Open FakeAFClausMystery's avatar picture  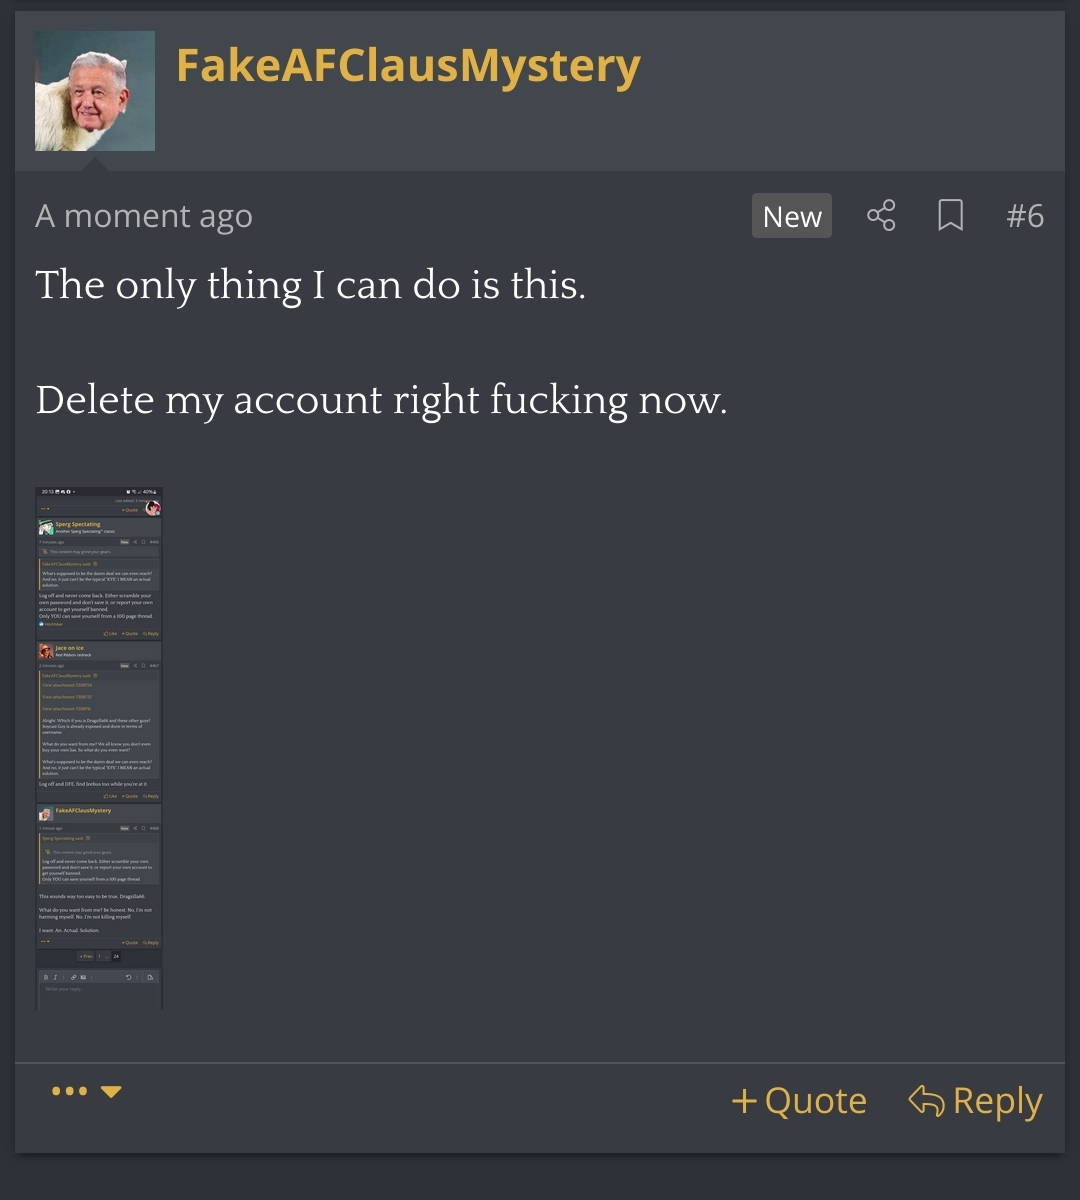click(x=95, y=91)
